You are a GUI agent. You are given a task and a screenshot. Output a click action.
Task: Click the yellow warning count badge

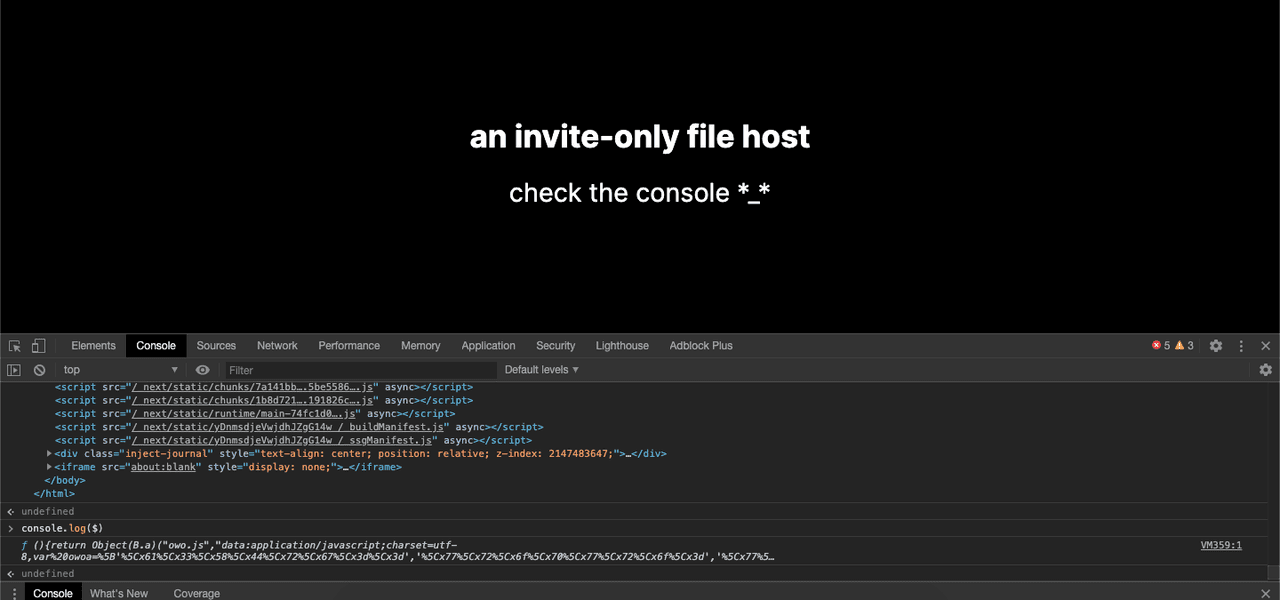coord(1184,346)
